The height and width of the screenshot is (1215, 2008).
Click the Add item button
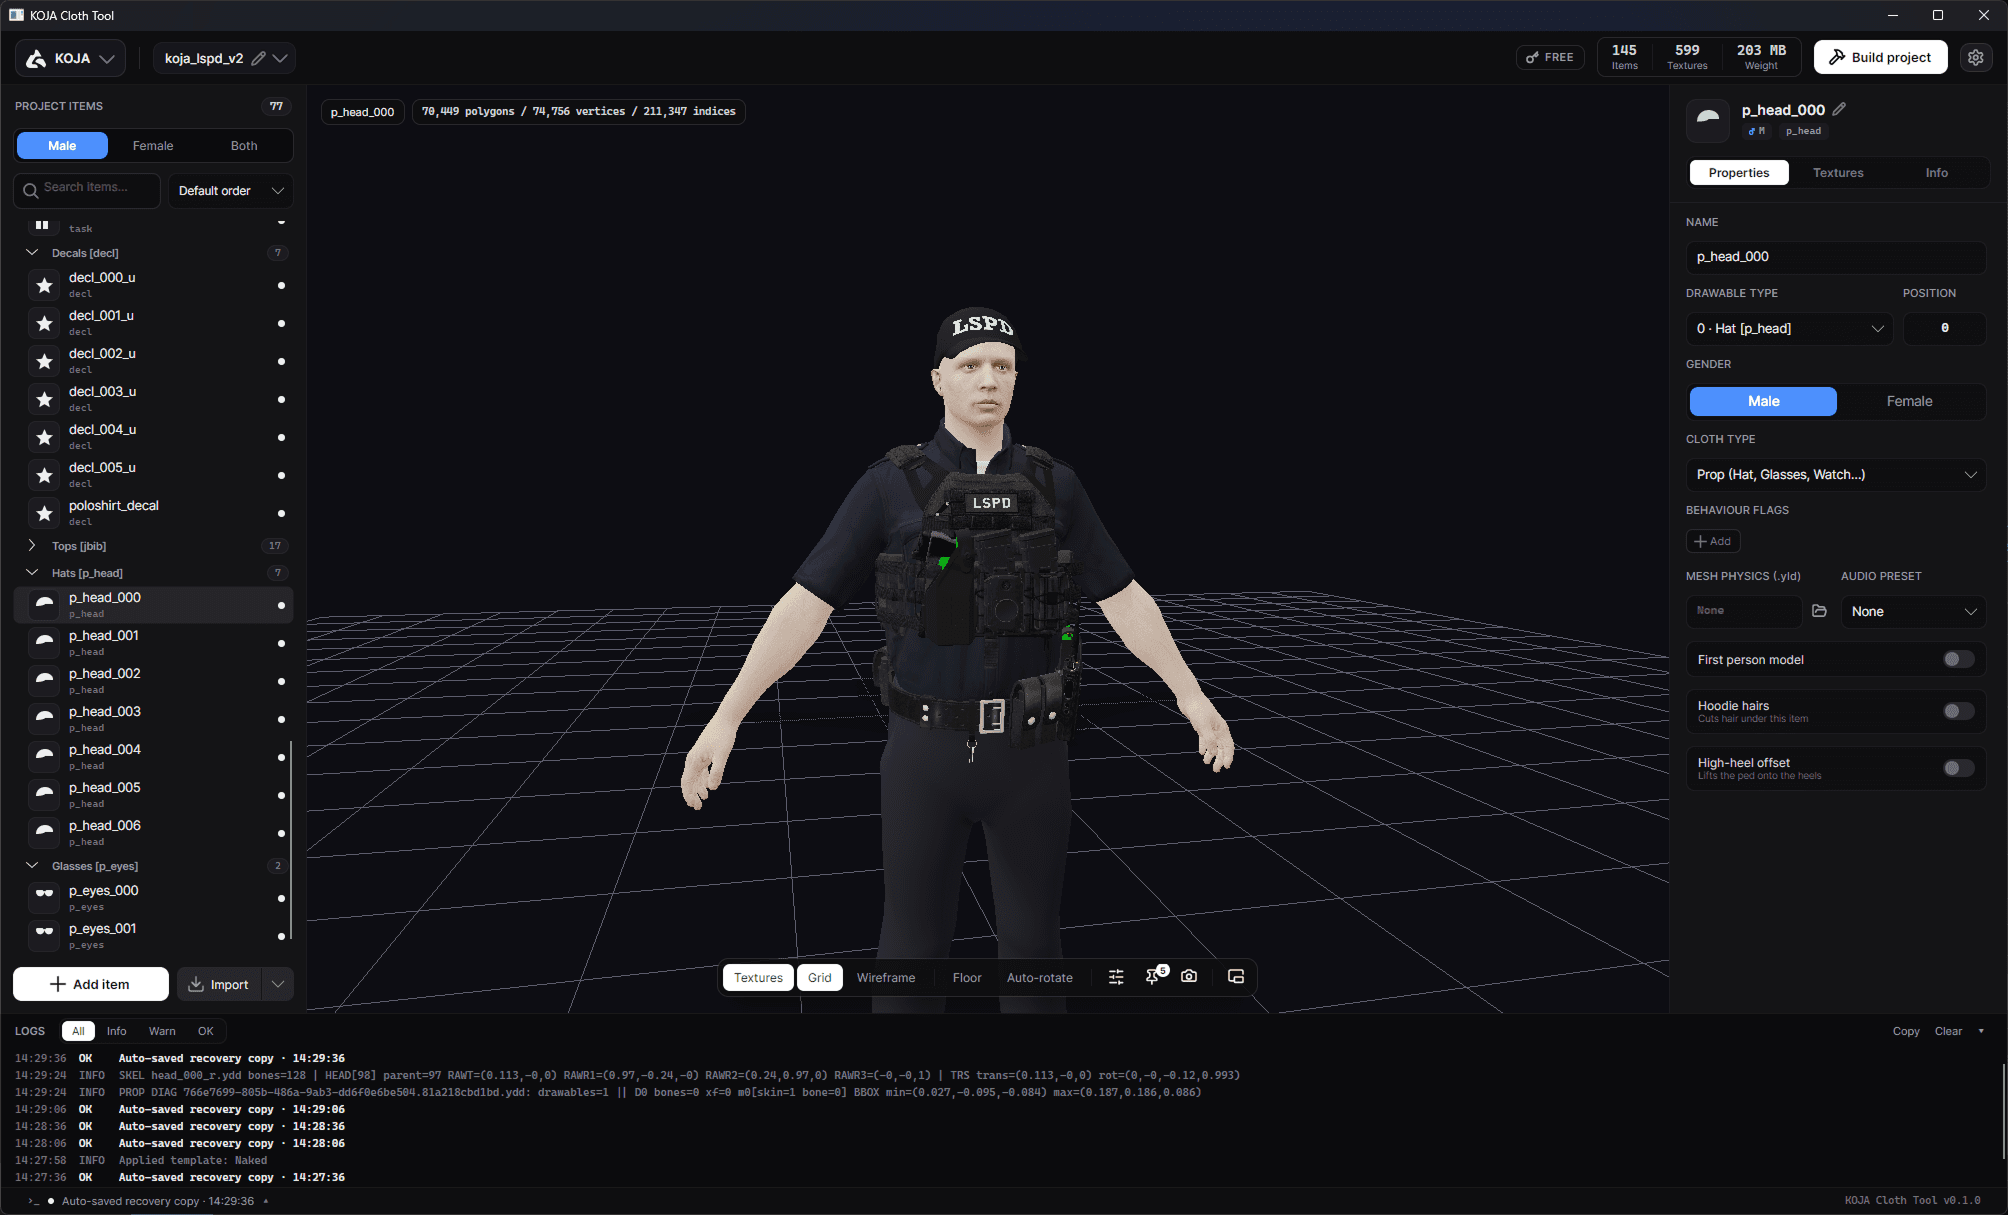point(91,984)
